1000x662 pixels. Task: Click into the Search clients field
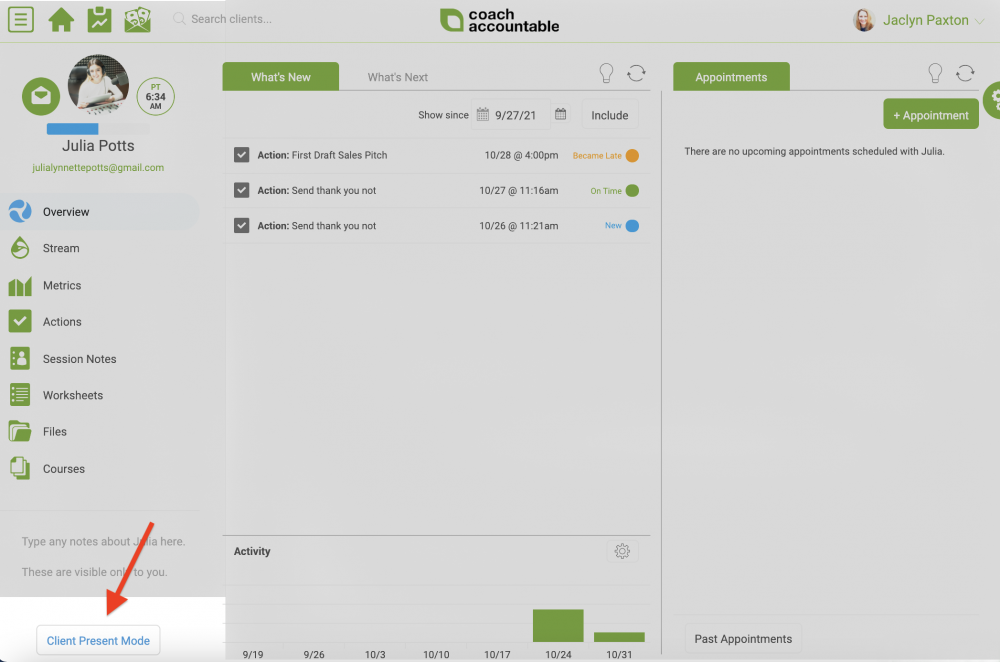(231, 19)
